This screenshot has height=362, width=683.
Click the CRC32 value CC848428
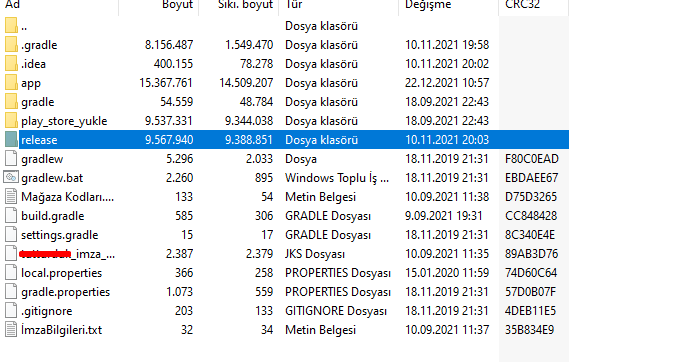(531, 216)
